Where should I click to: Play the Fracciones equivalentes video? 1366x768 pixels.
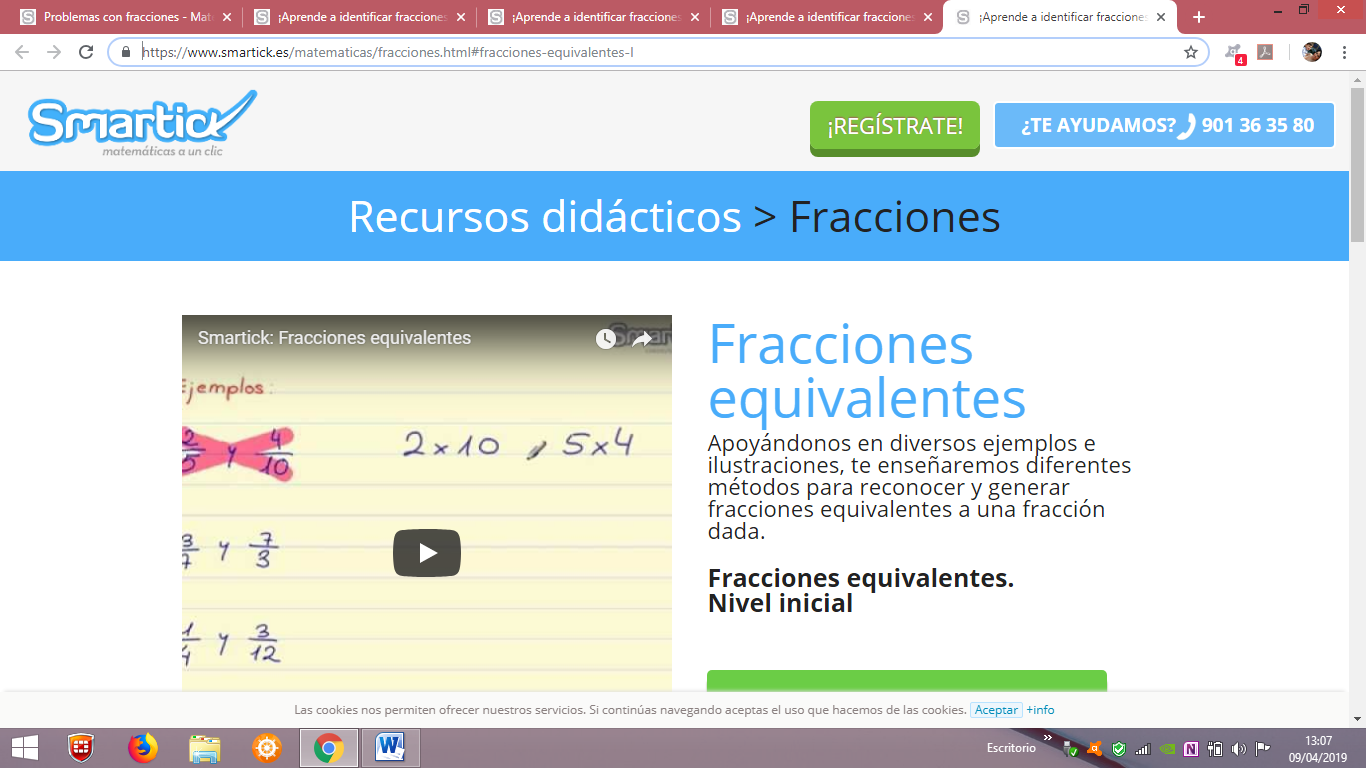427,553
